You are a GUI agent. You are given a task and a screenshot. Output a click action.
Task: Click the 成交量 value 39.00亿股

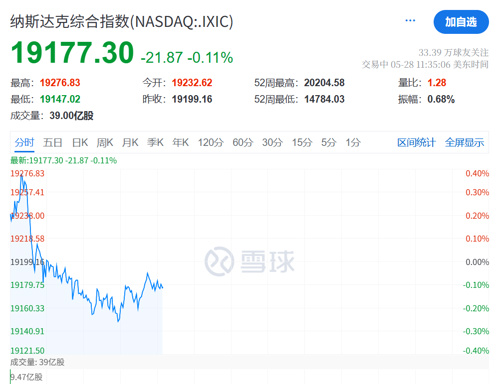pos(71,116)
